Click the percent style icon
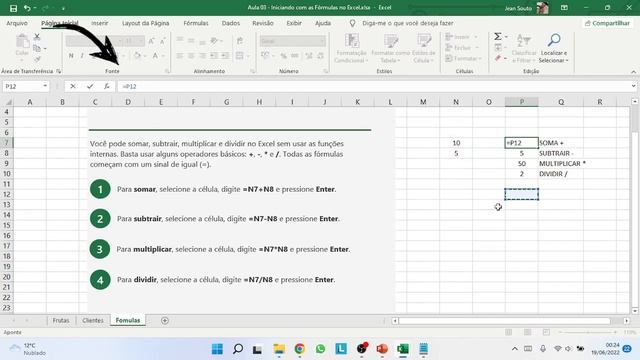 [283, 56]
